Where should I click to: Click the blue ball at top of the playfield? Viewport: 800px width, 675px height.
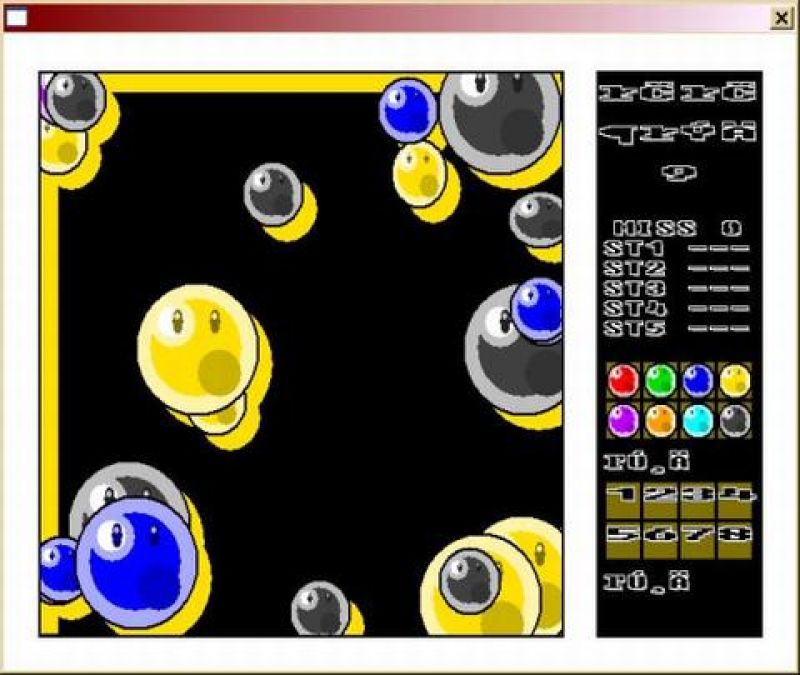(x=407, y=108)
